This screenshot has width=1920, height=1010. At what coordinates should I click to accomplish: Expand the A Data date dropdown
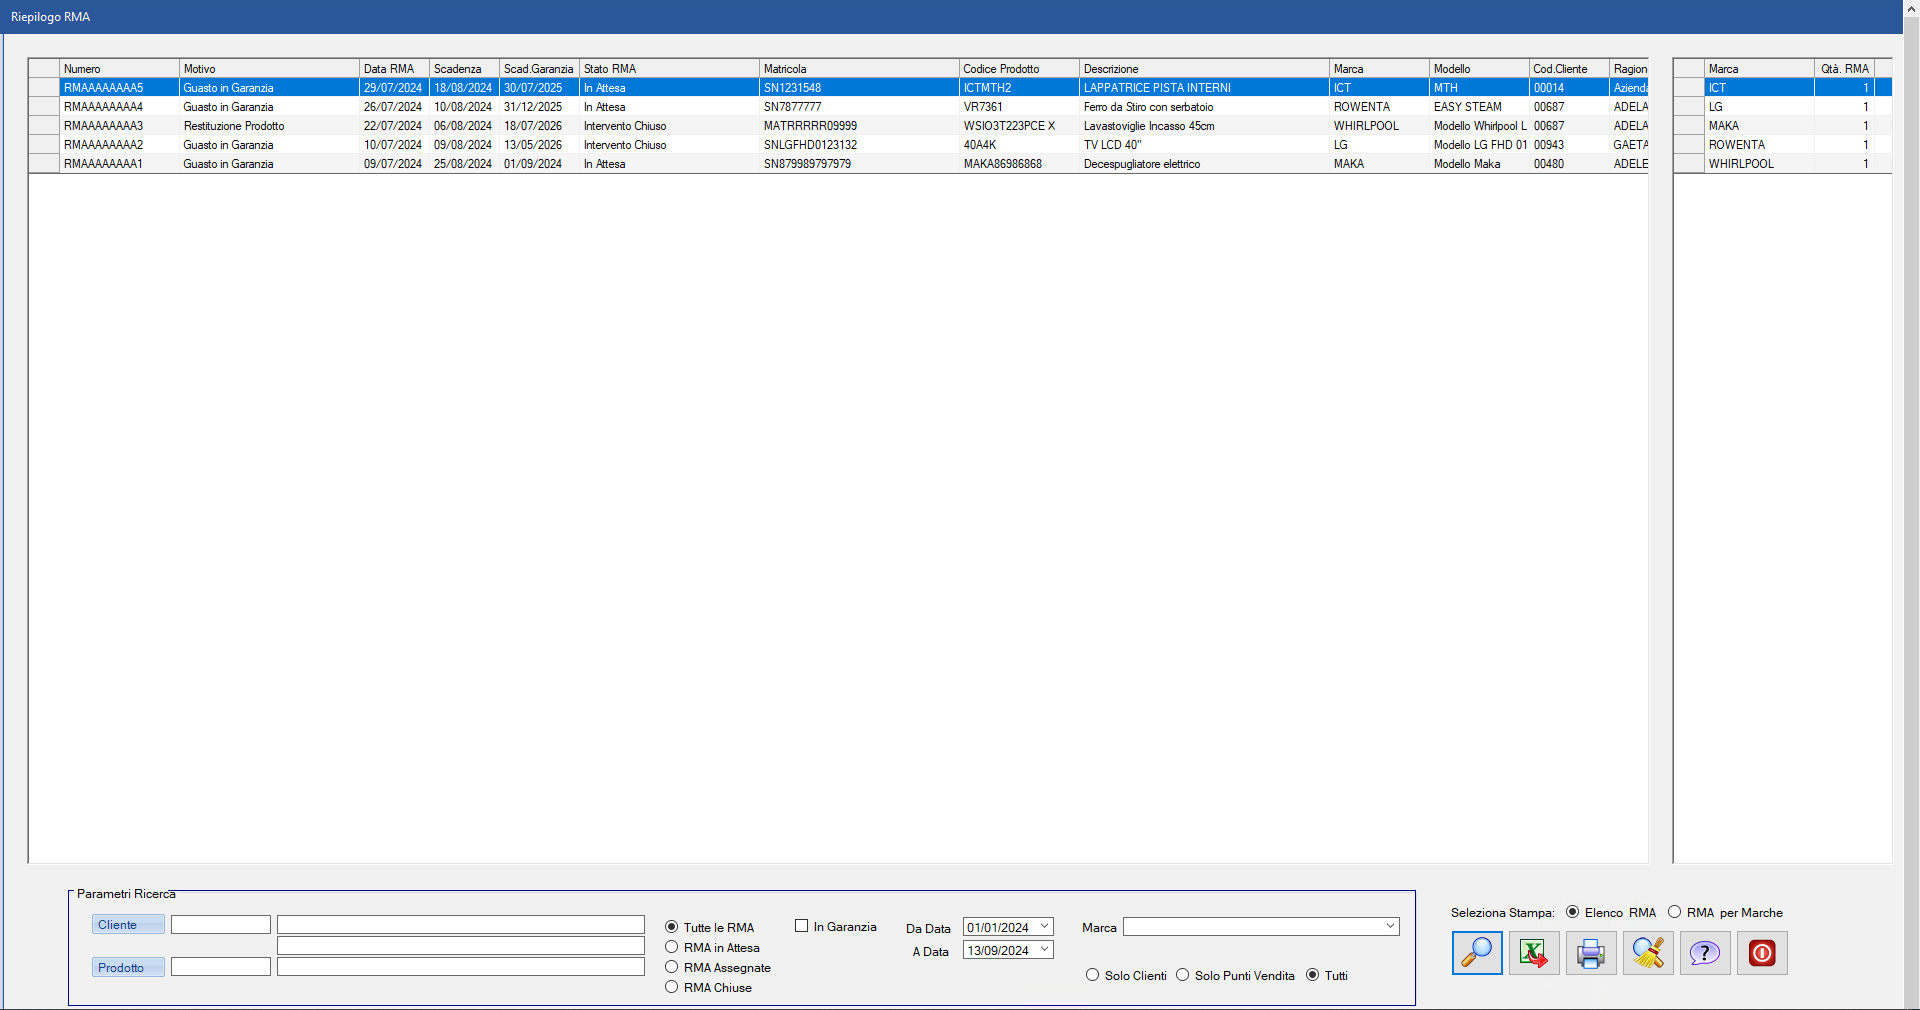tap(1044, 950)
